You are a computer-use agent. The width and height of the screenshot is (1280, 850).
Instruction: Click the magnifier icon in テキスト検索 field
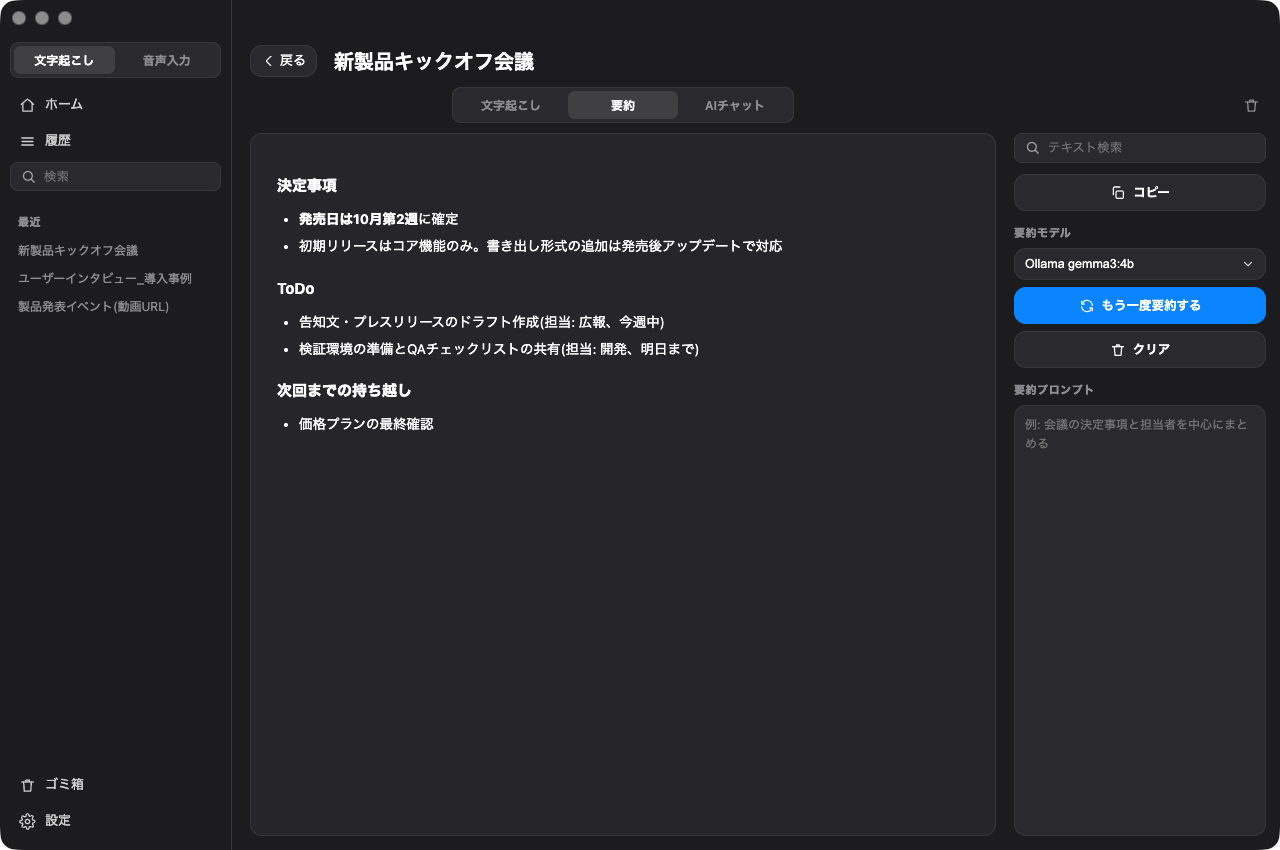click(1033, 148)
